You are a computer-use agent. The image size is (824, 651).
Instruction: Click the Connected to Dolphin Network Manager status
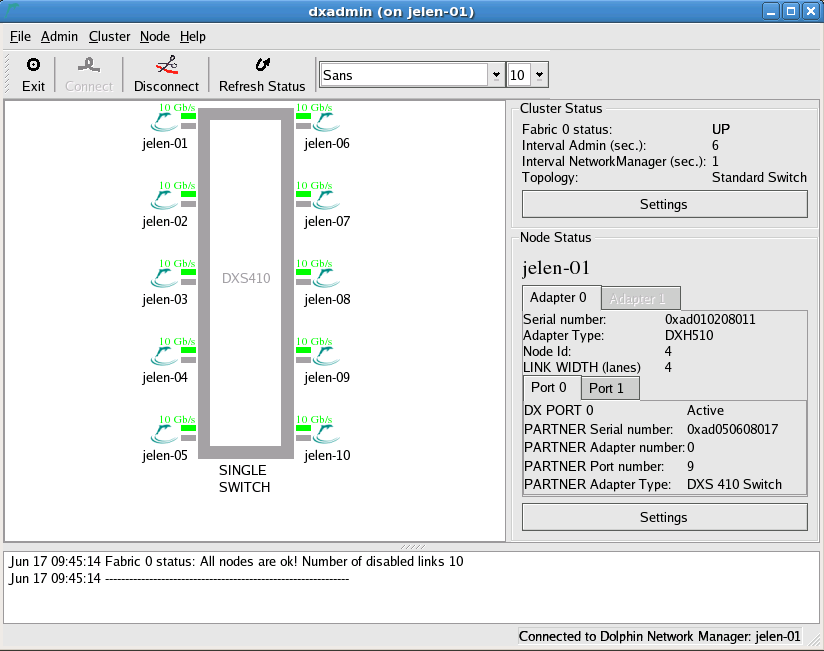(660, 636)
